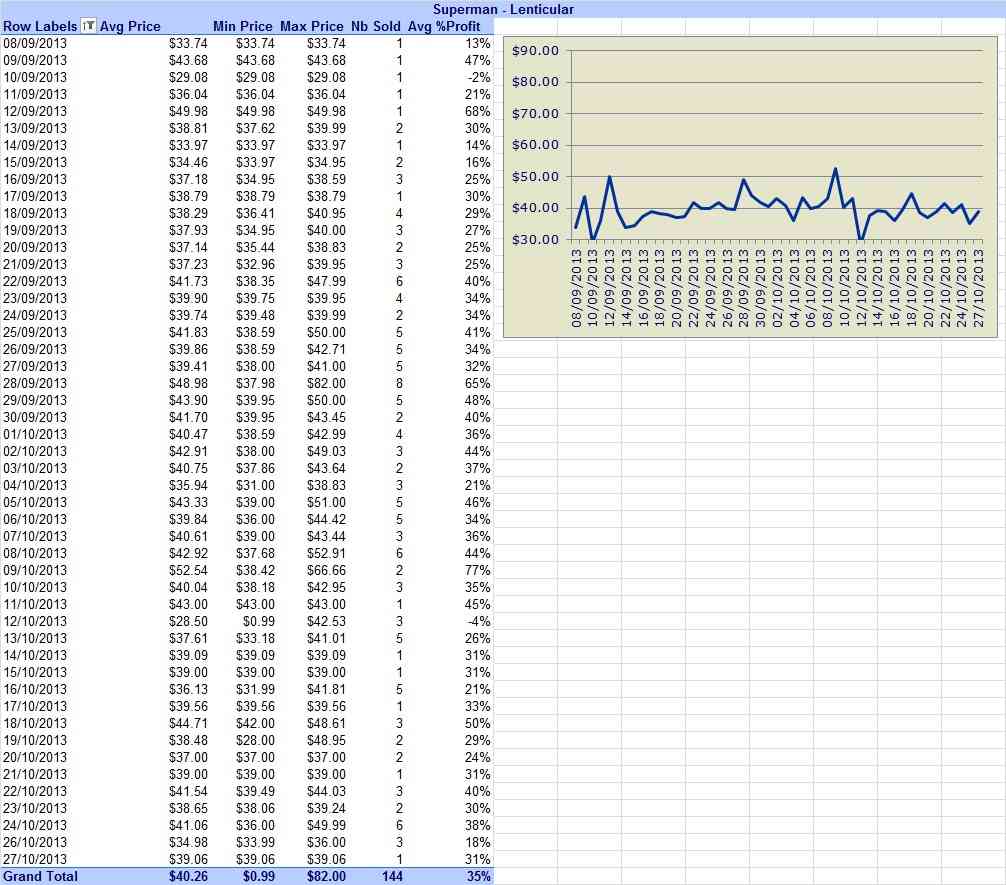Click the Grand Total average price $40.26
Image resolution: width=1006 pixels, height=885 pixels.
point(188,876)
